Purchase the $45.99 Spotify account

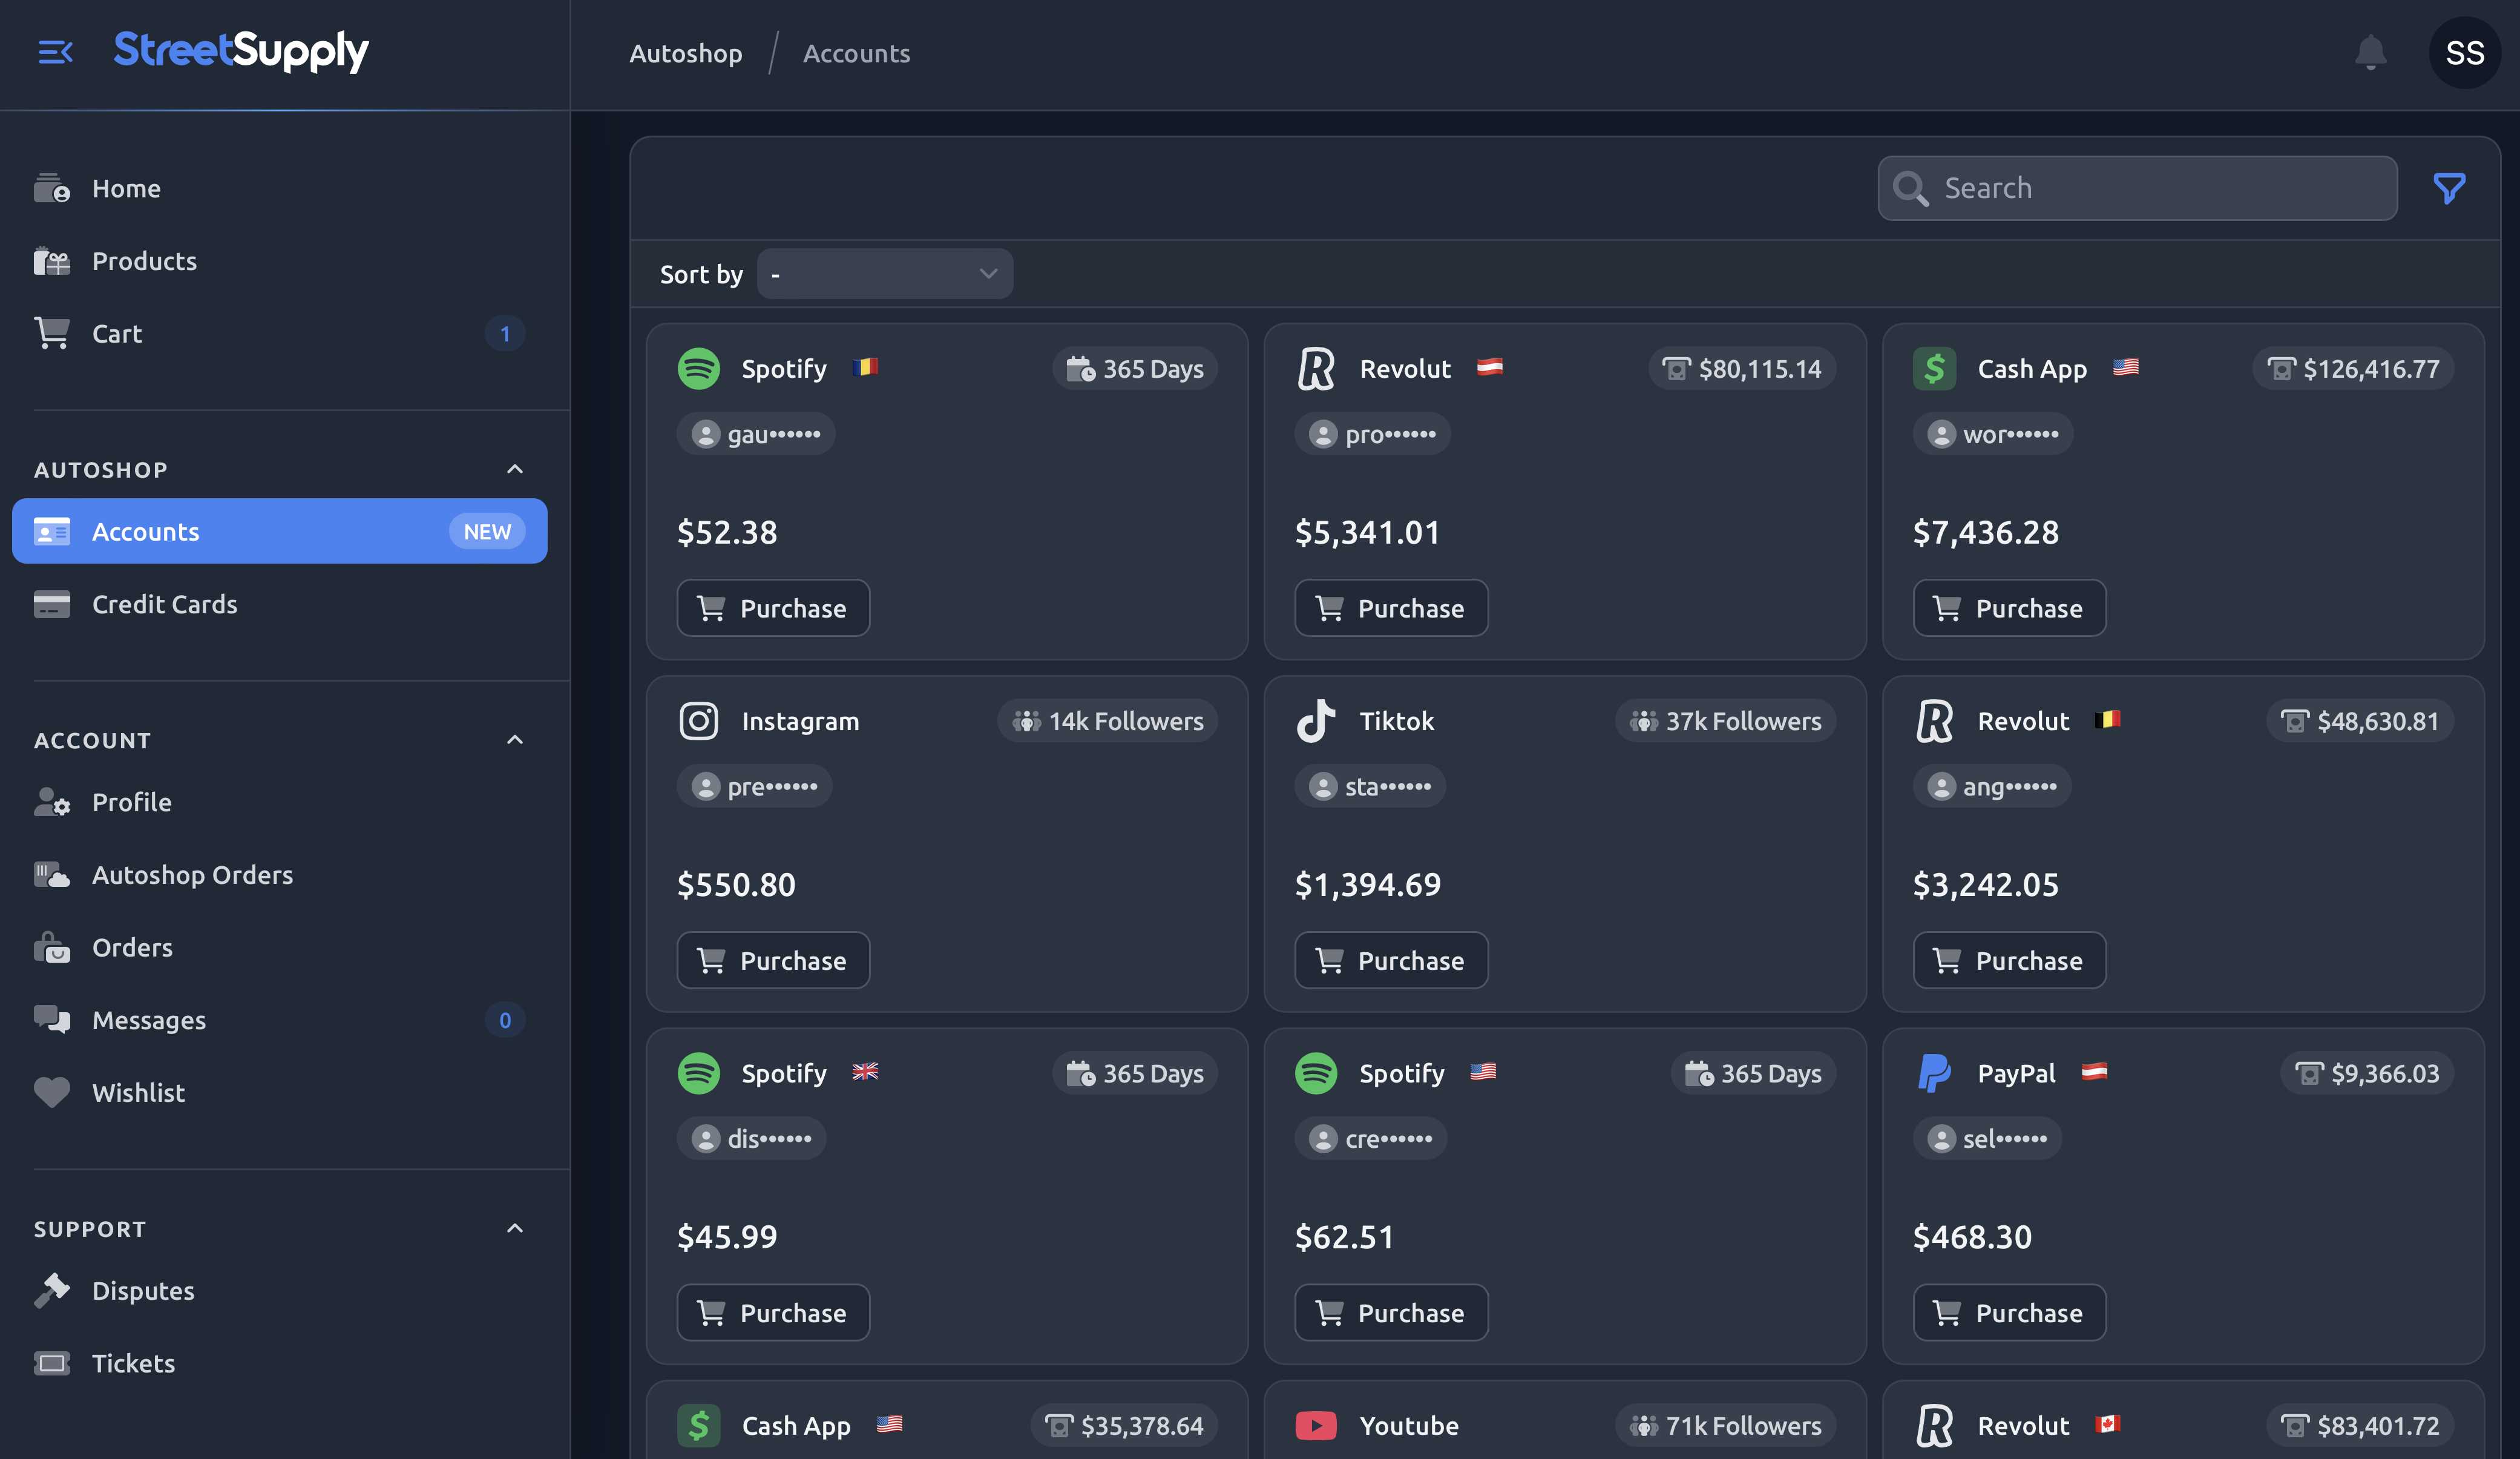[x=773, y=1312]
